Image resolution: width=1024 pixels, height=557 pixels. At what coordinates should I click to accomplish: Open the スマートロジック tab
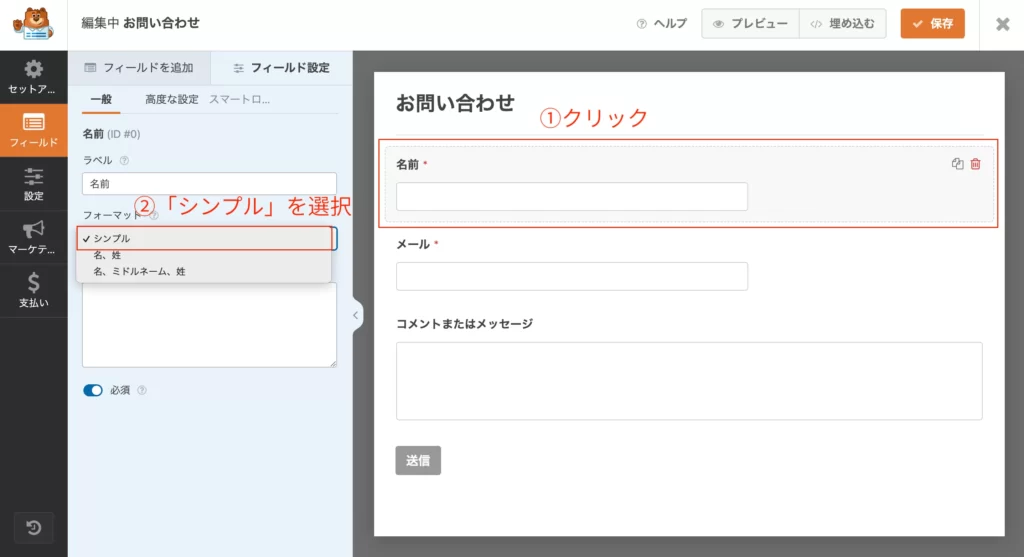[240, 99]
